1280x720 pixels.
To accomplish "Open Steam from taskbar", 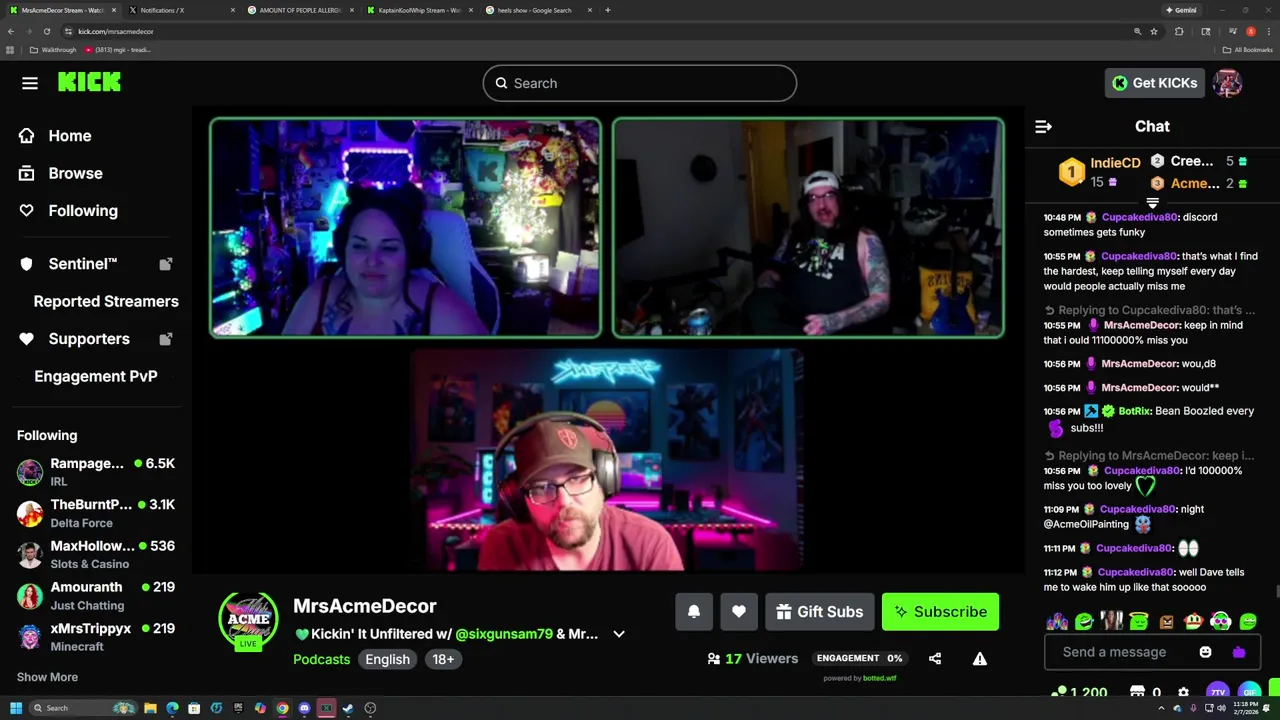I will (348, 708).
